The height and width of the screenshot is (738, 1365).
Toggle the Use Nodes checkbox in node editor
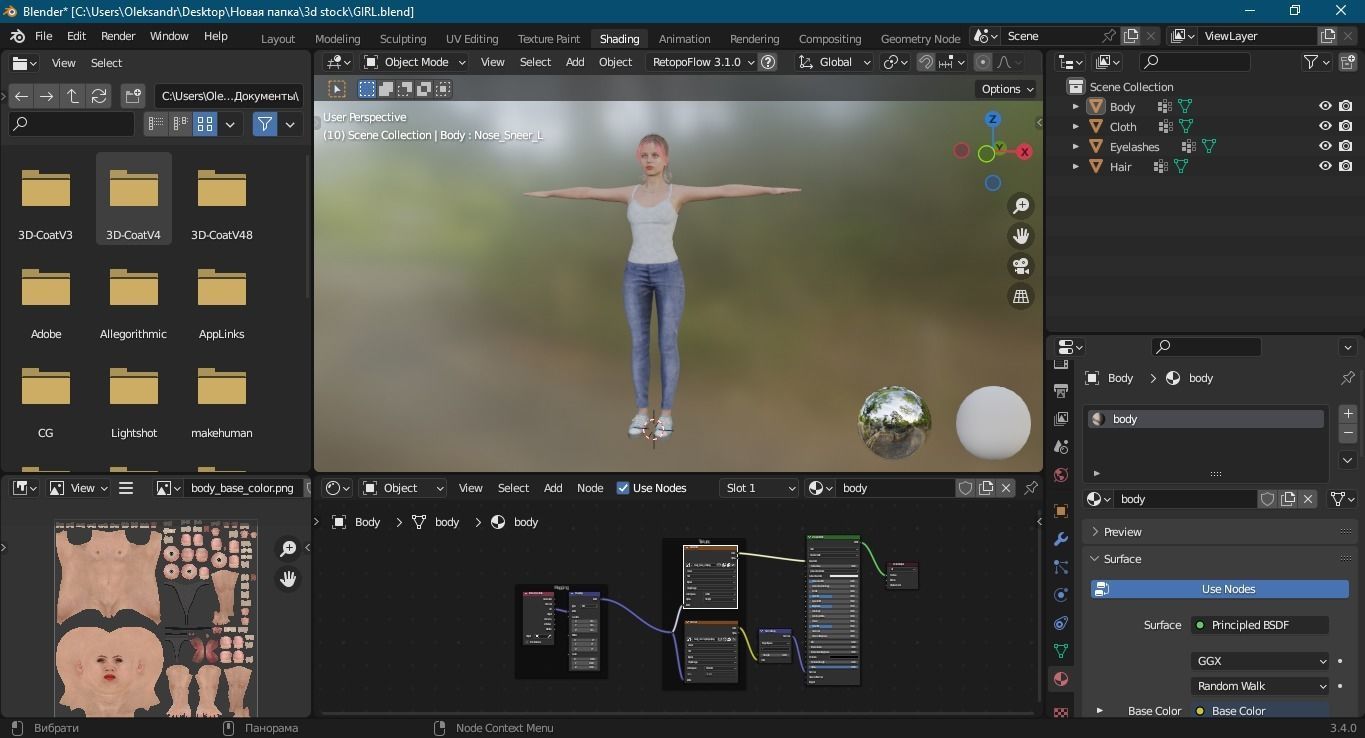tap(623, 488)
